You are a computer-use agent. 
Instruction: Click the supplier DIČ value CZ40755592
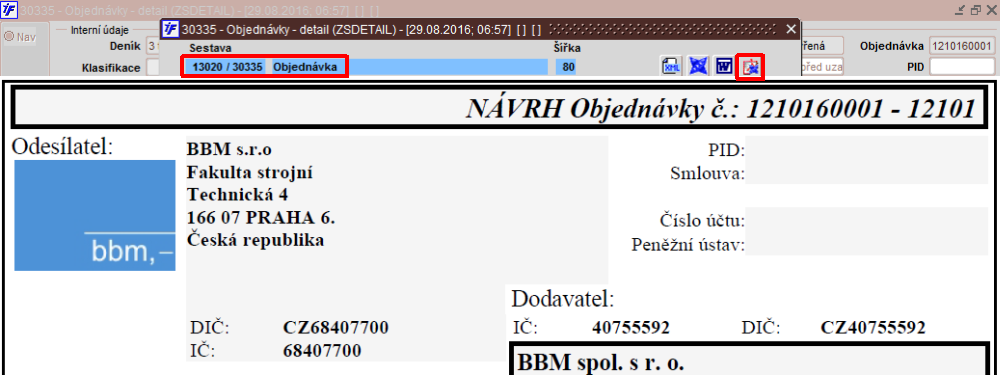pos(872,329)
